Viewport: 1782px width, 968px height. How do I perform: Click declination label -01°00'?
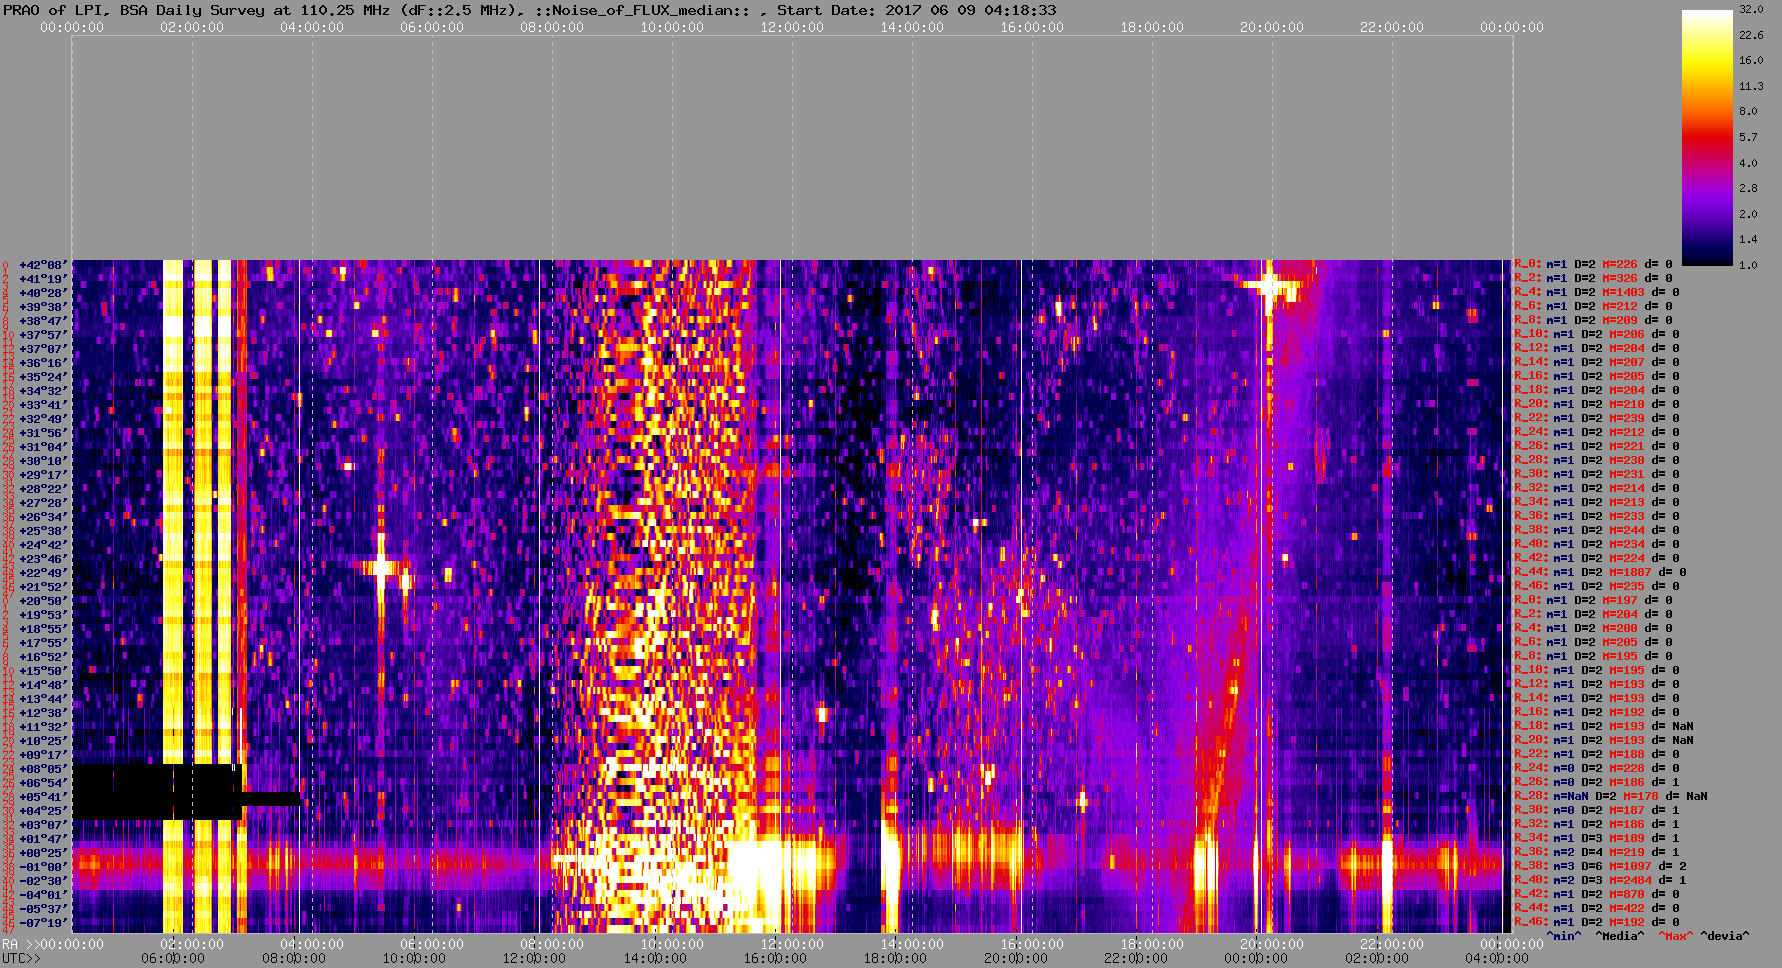coord(43,867)
